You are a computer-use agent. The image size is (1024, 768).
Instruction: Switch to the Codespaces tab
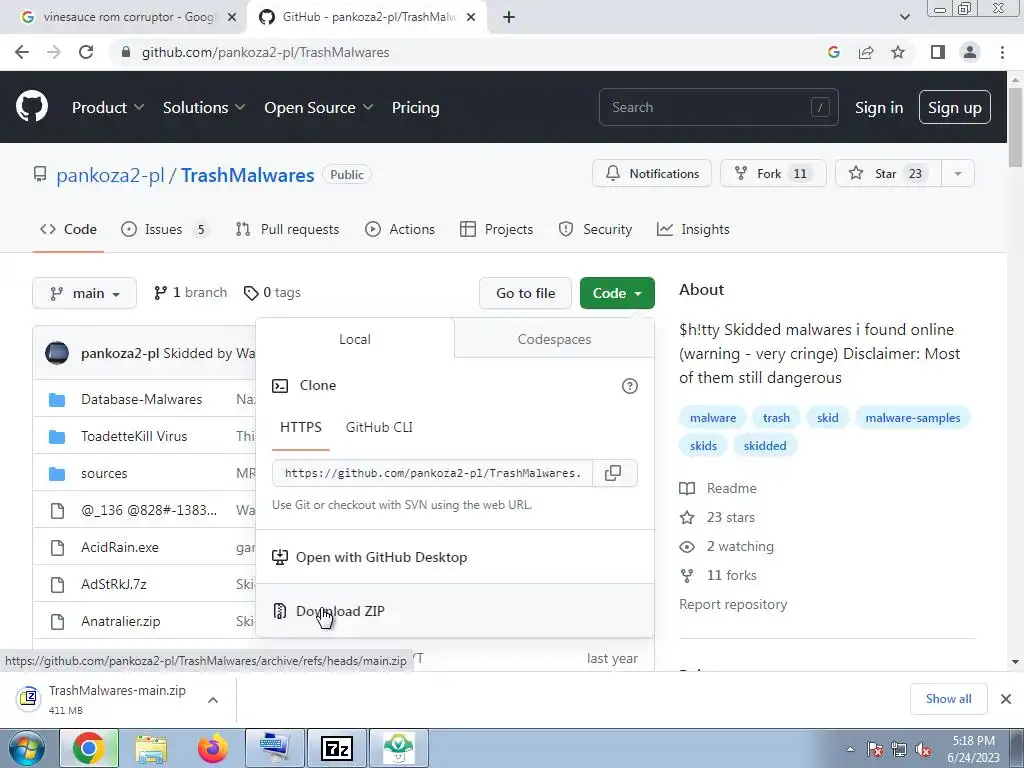(554, 340)
